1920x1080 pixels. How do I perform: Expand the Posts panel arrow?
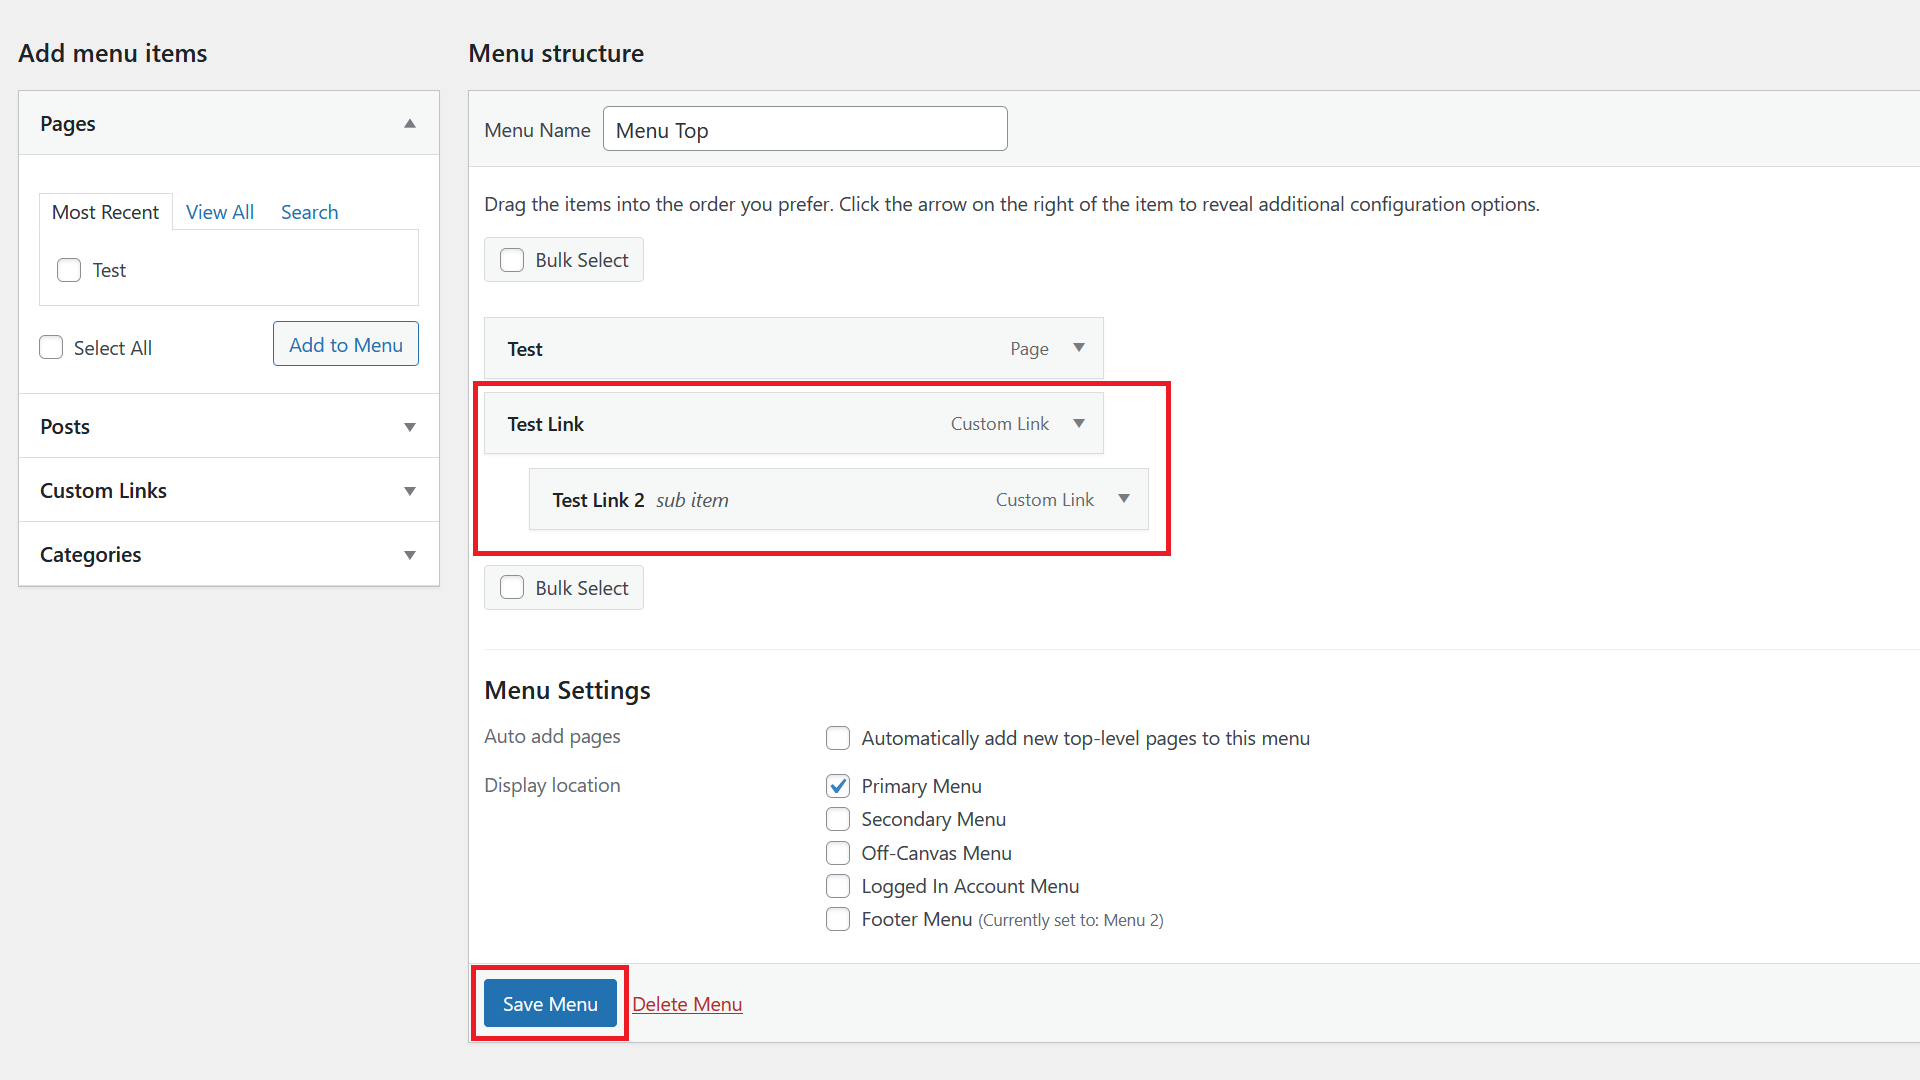click(x=410, y=427)
